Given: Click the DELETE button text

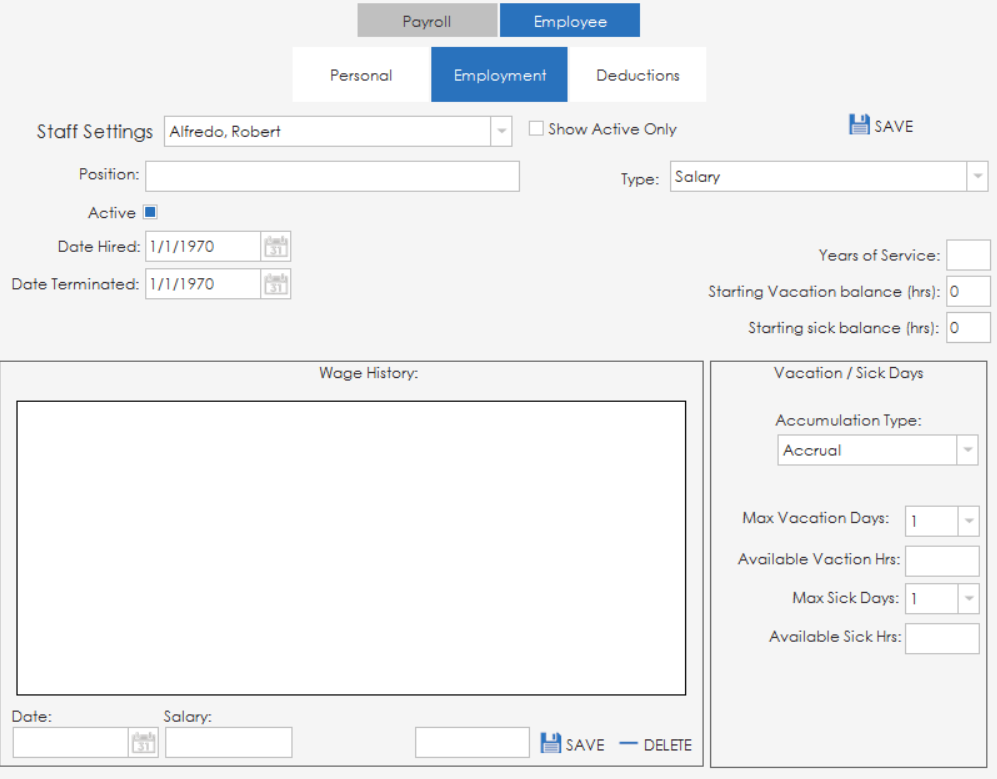Looking at the screenshot, I should click(x=668, y=745).
